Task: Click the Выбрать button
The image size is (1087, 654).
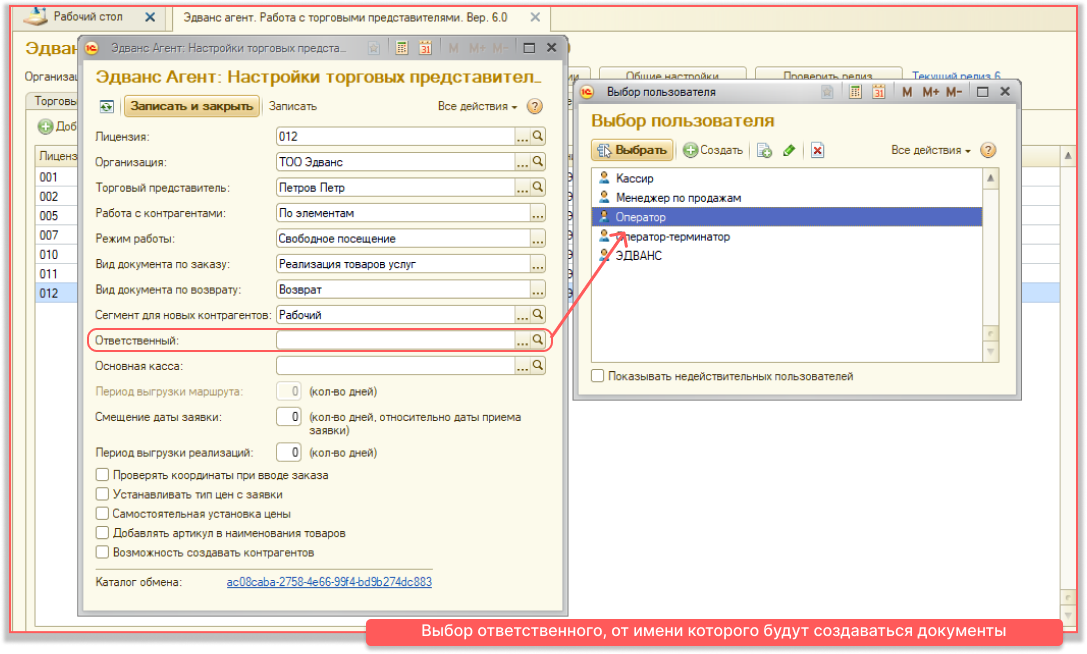Action: point(632,150)
